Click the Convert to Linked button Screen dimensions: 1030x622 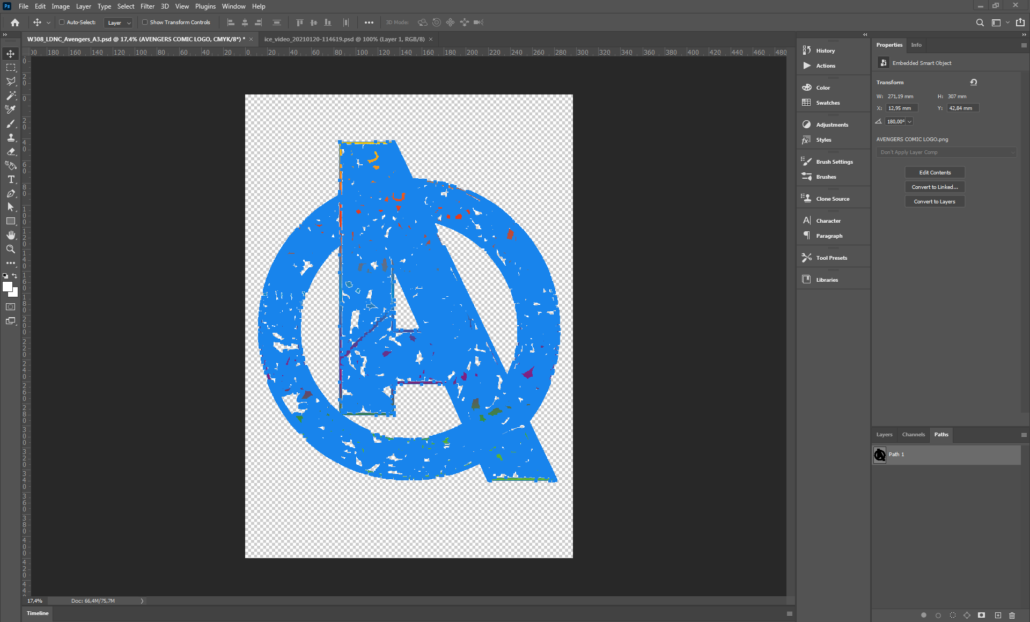(935, 187)
